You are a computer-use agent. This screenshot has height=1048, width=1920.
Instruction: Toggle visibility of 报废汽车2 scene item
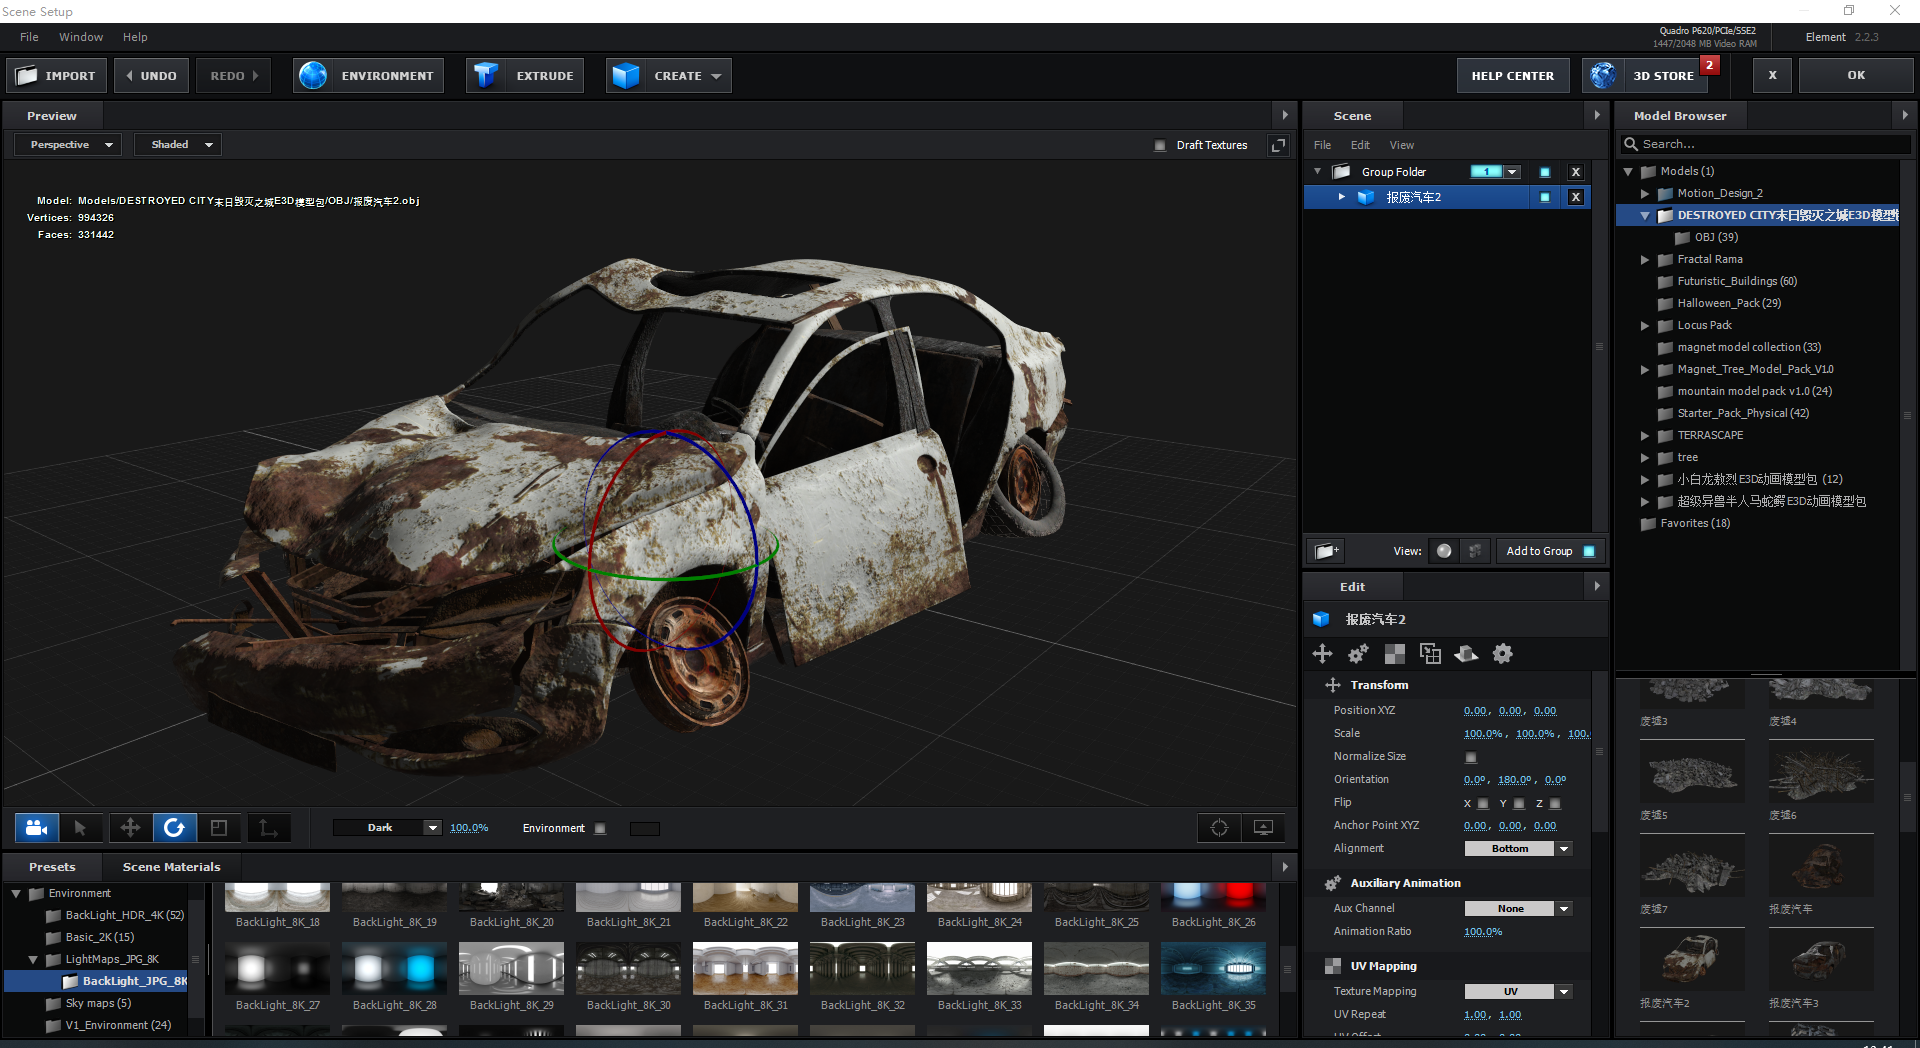tap(1544, 197)
